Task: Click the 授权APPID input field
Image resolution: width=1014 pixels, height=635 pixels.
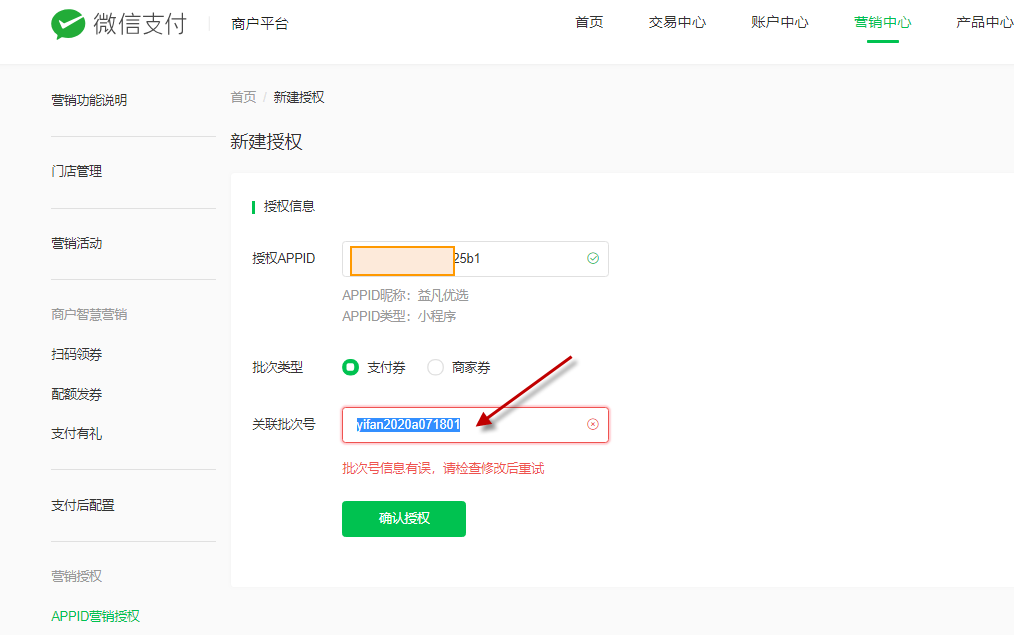Action: pyautogui.click(x=475, y=259)
